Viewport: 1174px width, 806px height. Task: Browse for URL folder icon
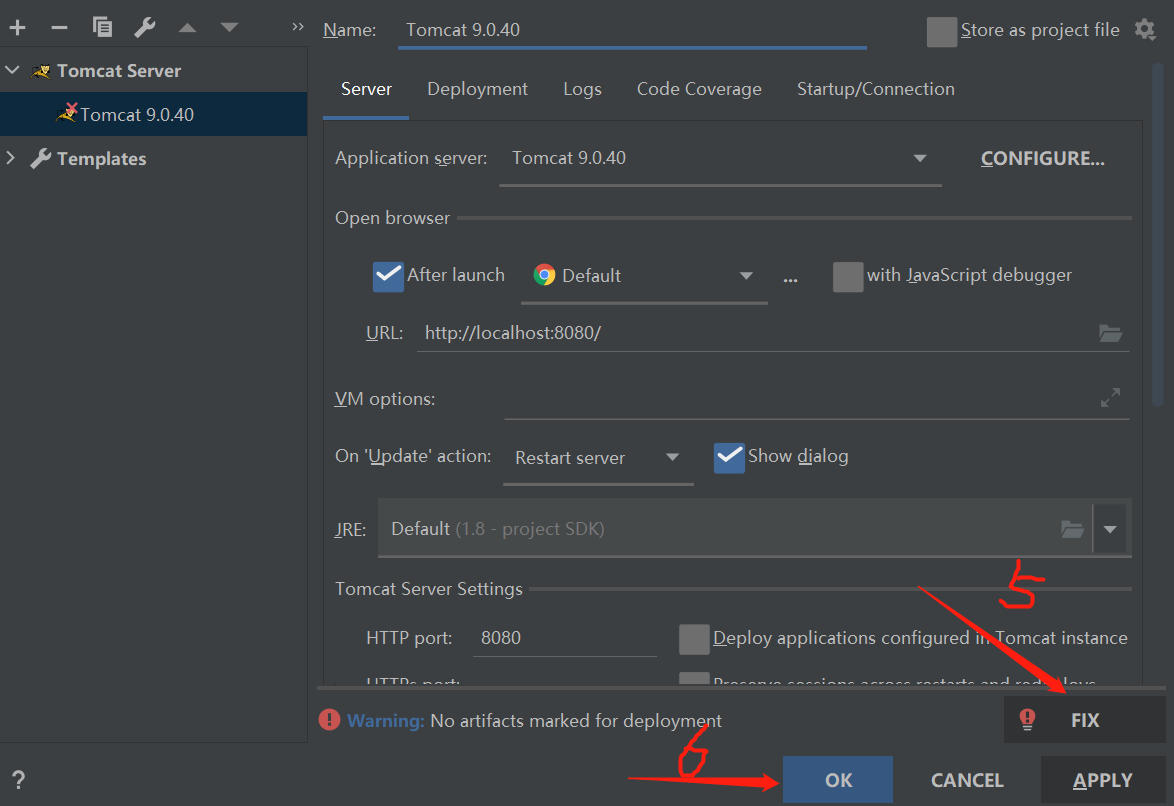pos(1110,333)
